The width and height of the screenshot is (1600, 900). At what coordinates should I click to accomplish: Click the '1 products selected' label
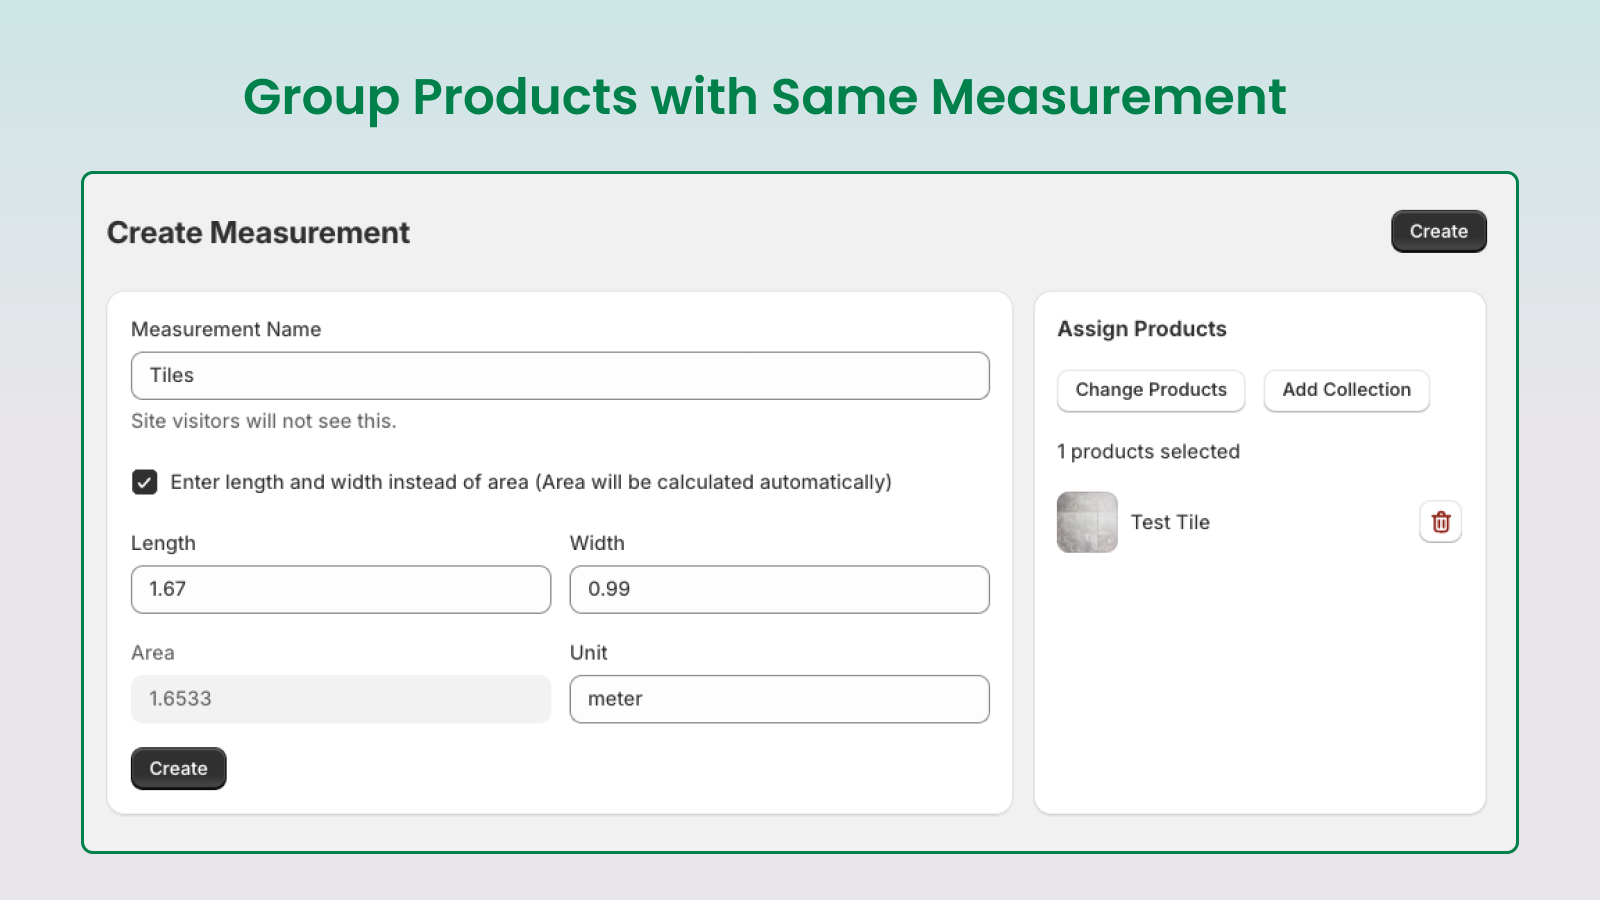(1148, 451)
